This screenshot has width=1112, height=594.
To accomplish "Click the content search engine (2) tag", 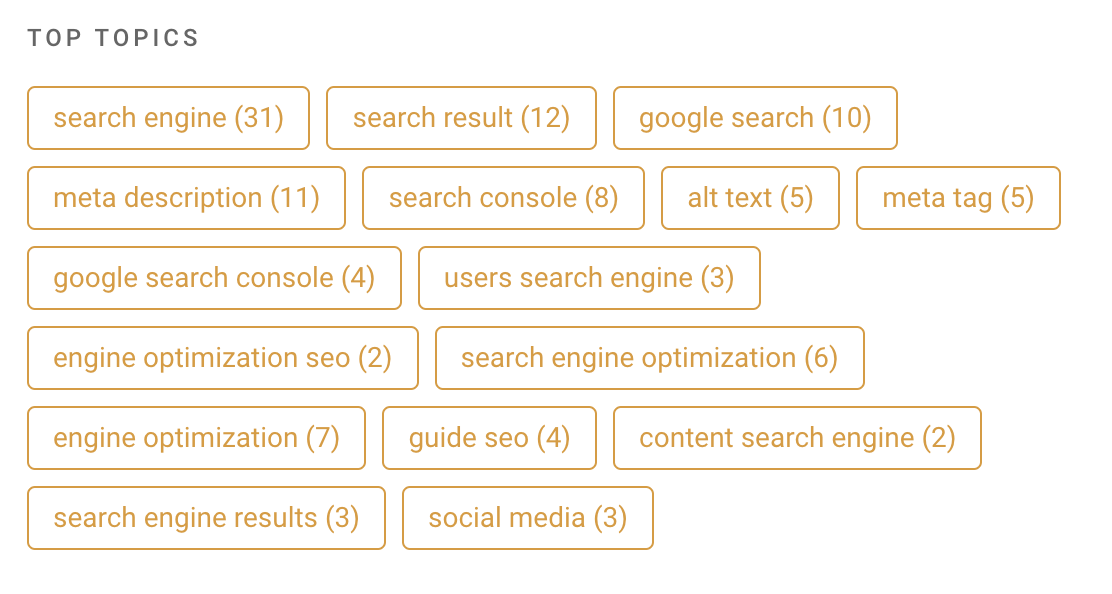I will pos(797,438).
